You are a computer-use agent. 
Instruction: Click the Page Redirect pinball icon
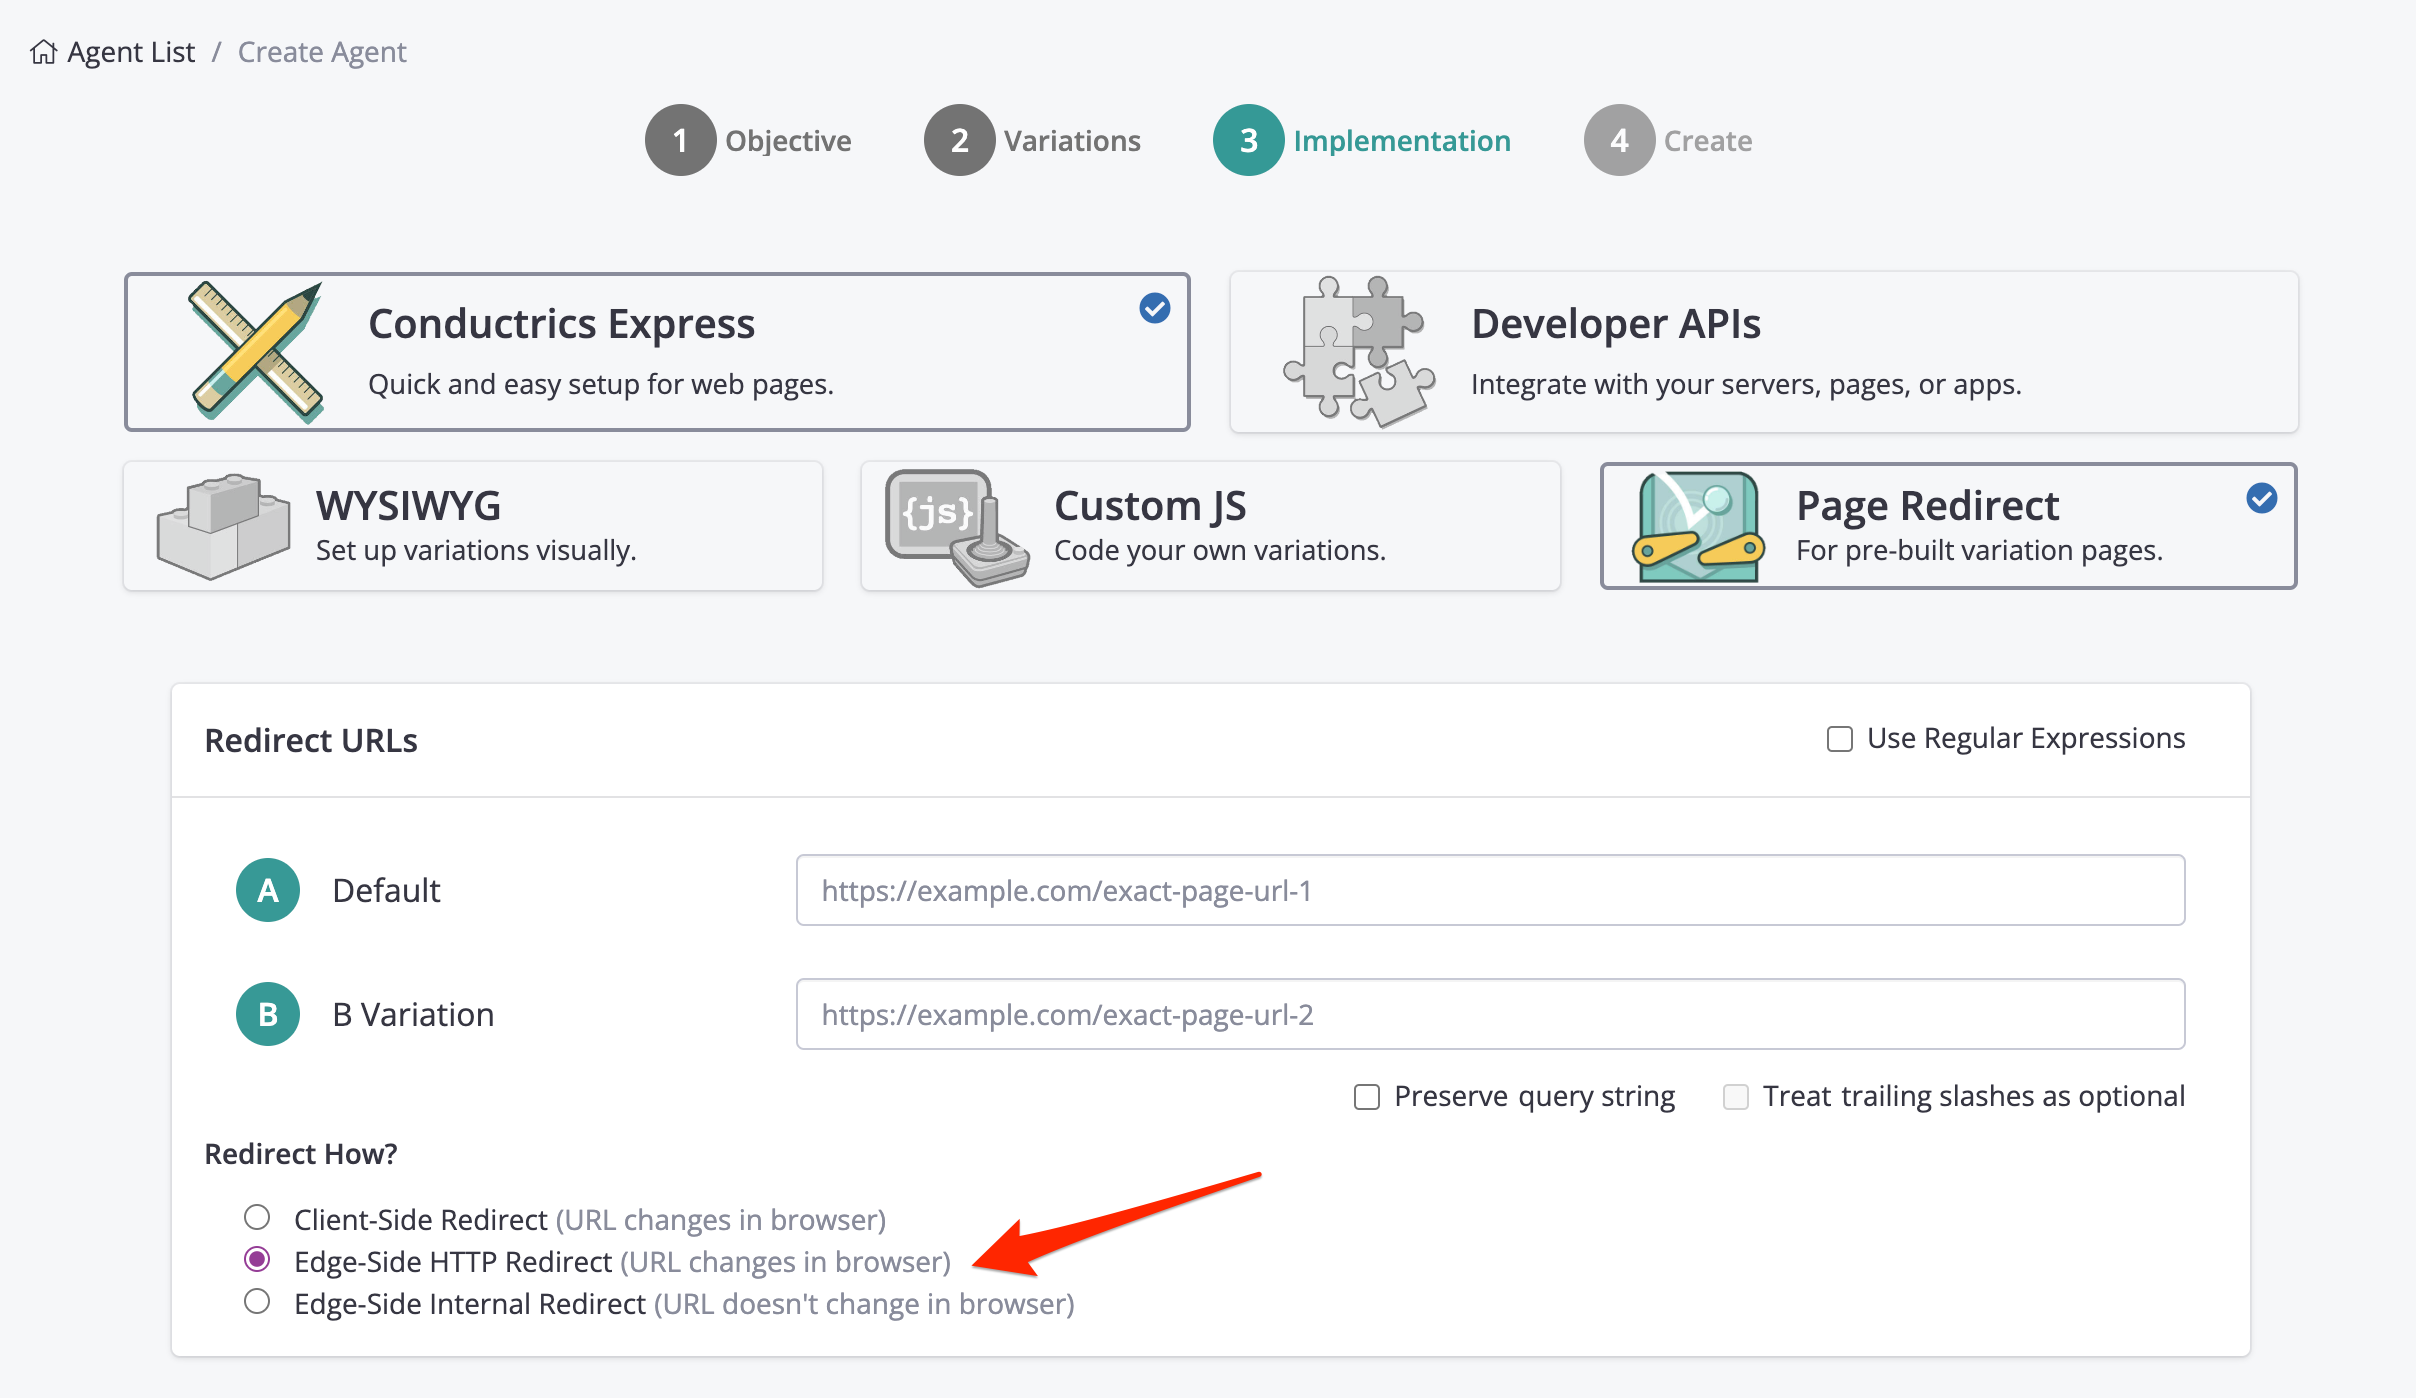1697,527
